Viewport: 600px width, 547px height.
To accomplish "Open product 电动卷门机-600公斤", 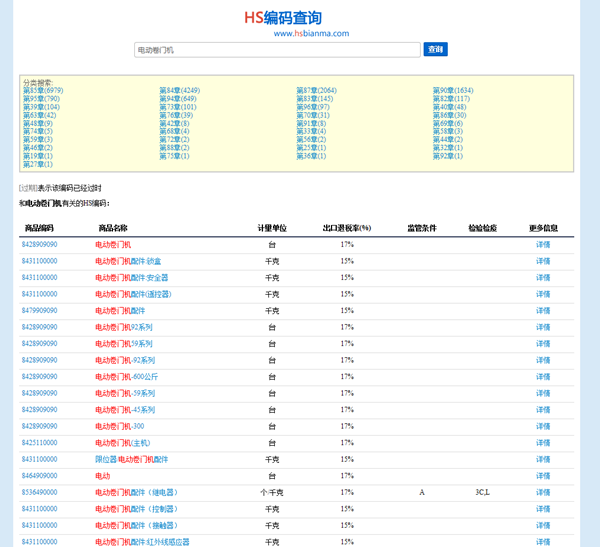I will 126,377.
